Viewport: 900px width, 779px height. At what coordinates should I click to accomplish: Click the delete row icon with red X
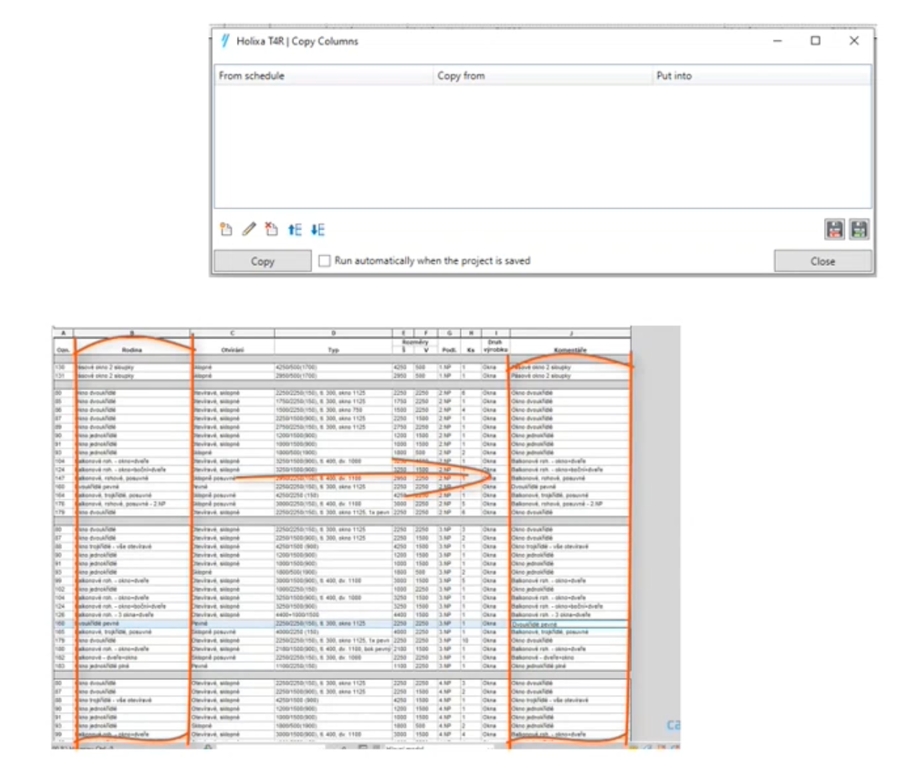(271, 229)
